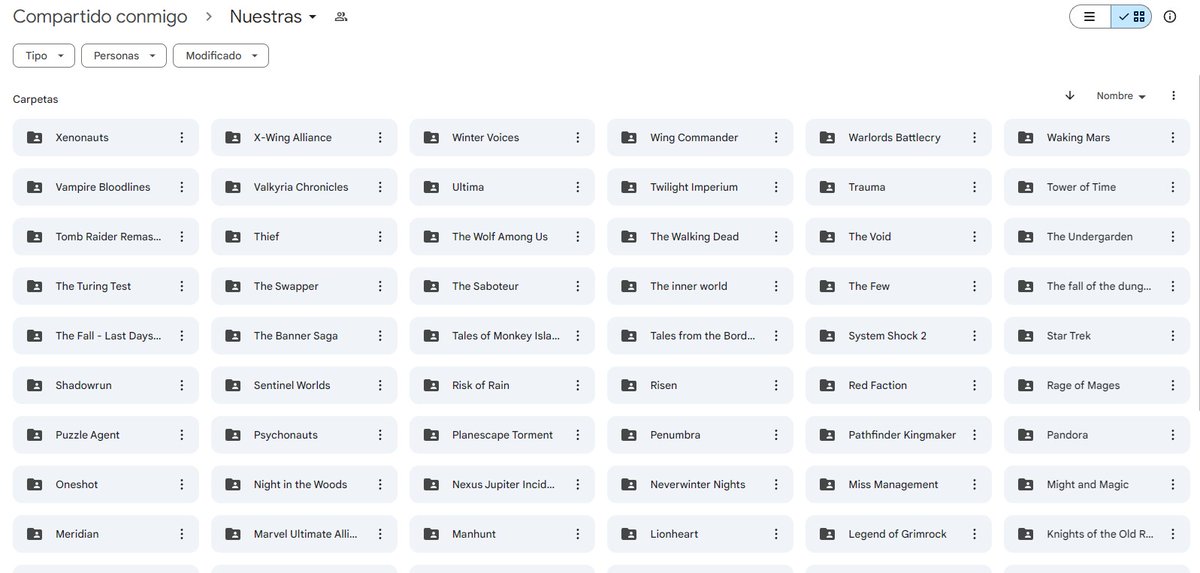Open more options for Oneshot folder
The height and width of the screenshot is (573, 1200).
pyautogui.click(x=182, y=485)
